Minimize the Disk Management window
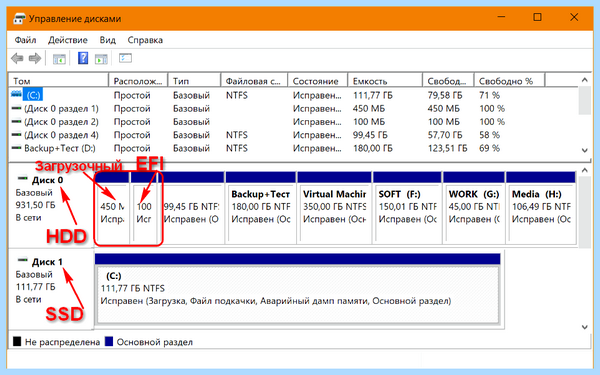The image size is (600, 375). 501,17
